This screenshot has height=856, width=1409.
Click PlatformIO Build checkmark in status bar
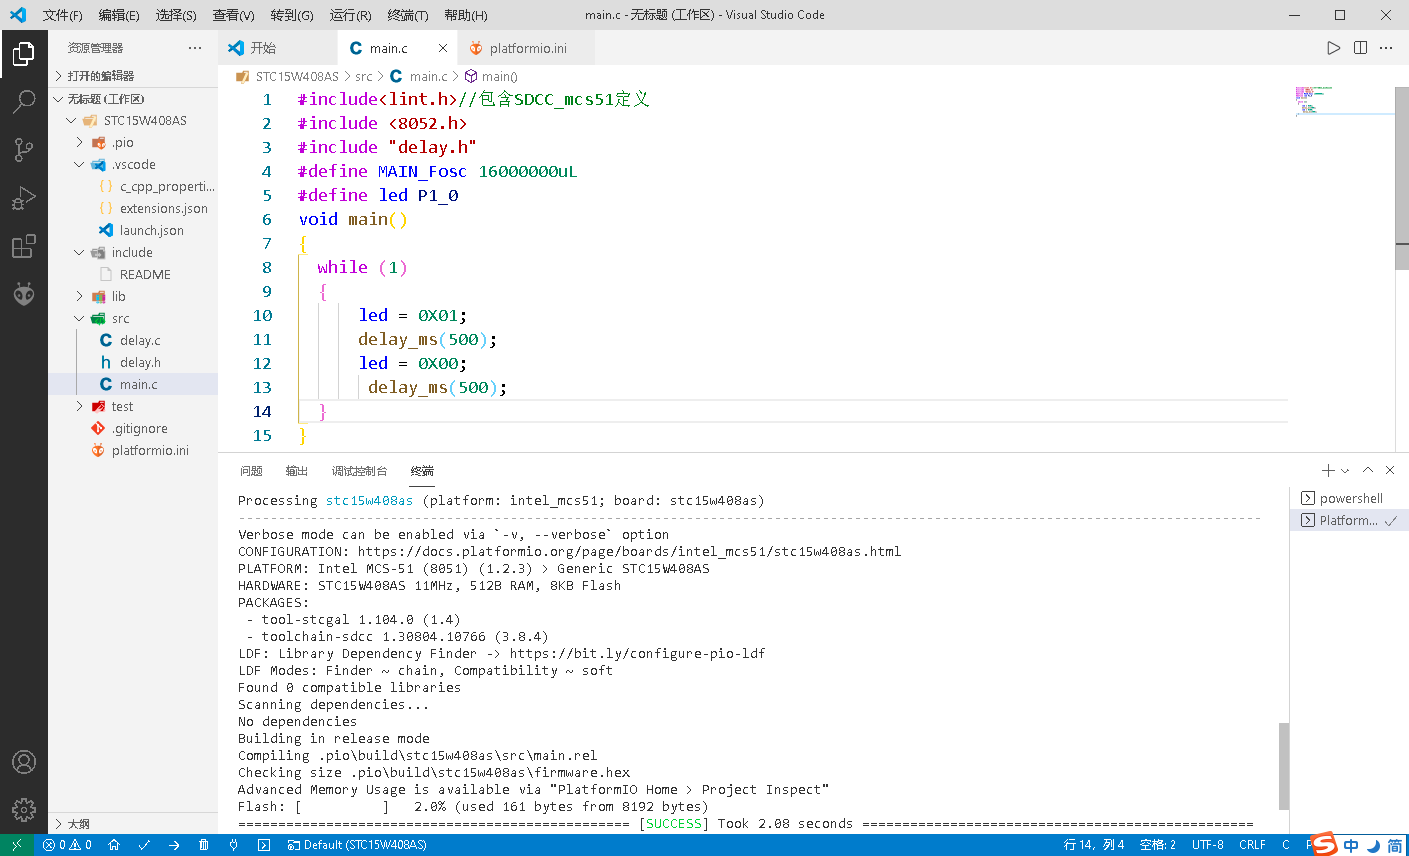144,845
